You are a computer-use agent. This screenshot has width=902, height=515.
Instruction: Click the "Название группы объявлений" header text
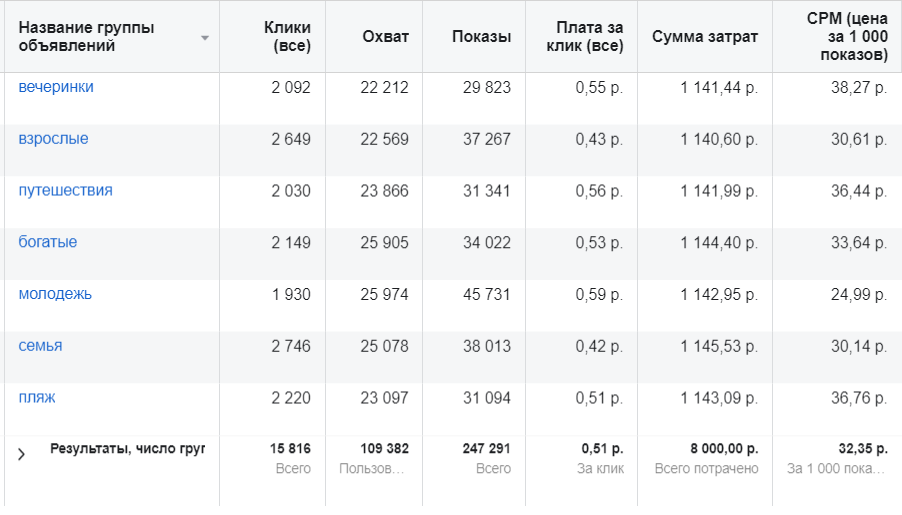coord(86,37)
